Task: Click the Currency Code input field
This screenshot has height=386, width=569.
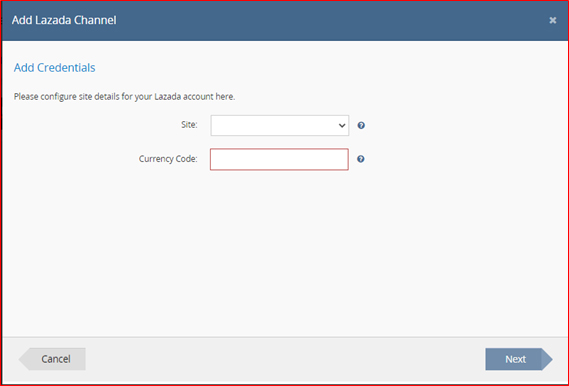Action: click(x=279, y=159)
